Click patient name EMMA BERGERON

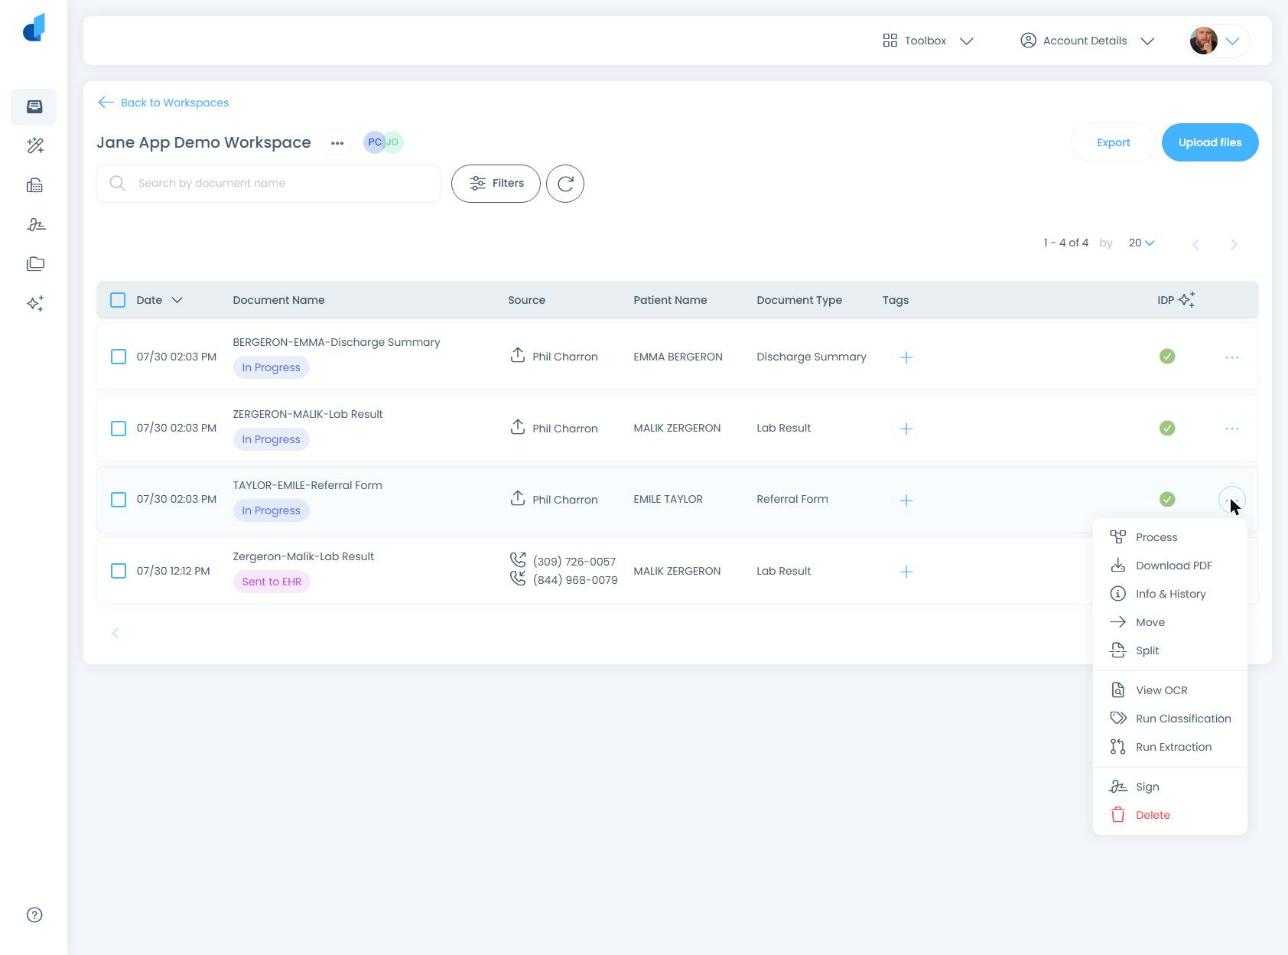click(678, 357)
